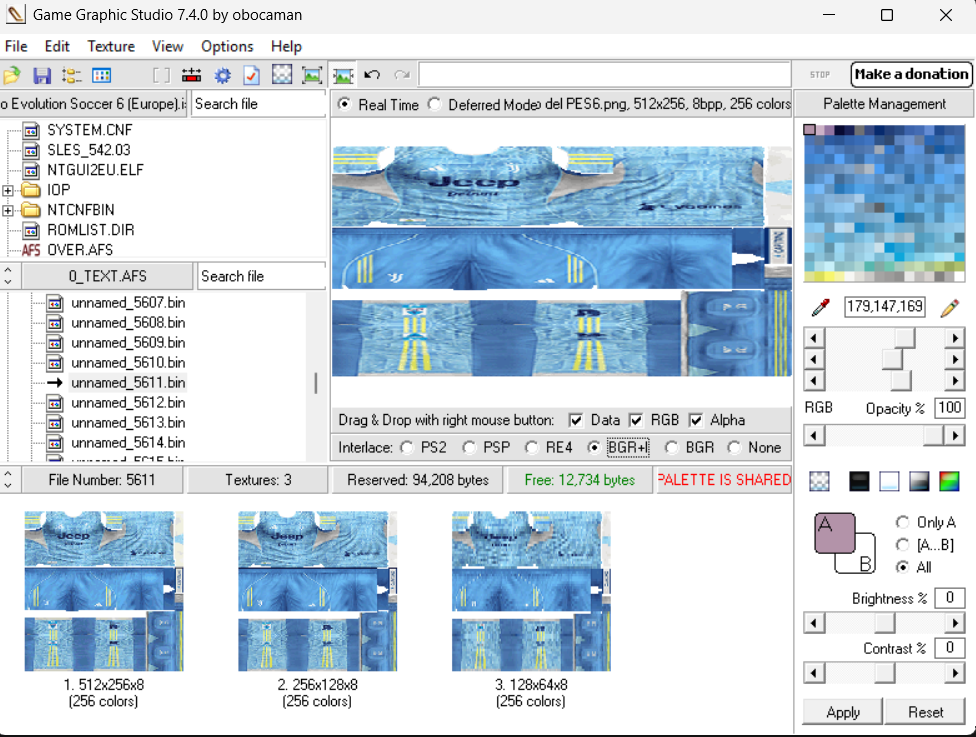Select unnamed_5612.bin in the file list
This screenshot has height=737, width=976.
128,403
